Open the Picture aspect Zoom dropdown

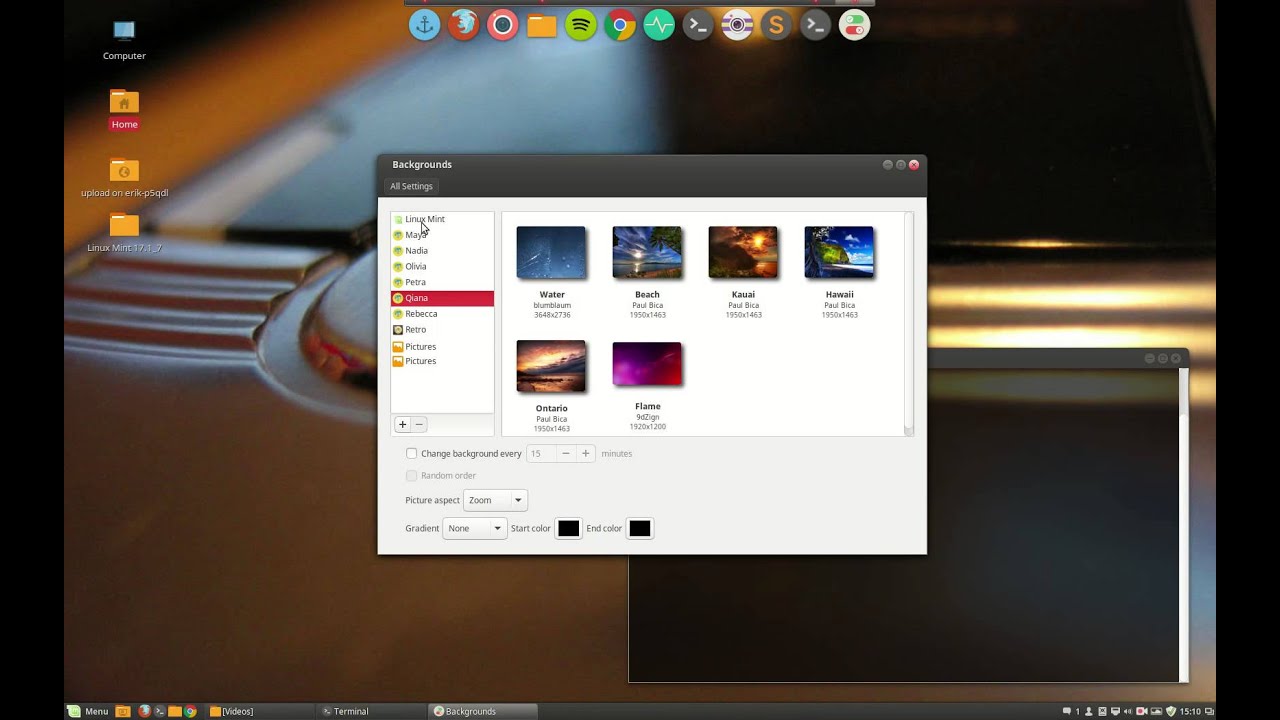[x=495, y=500]
